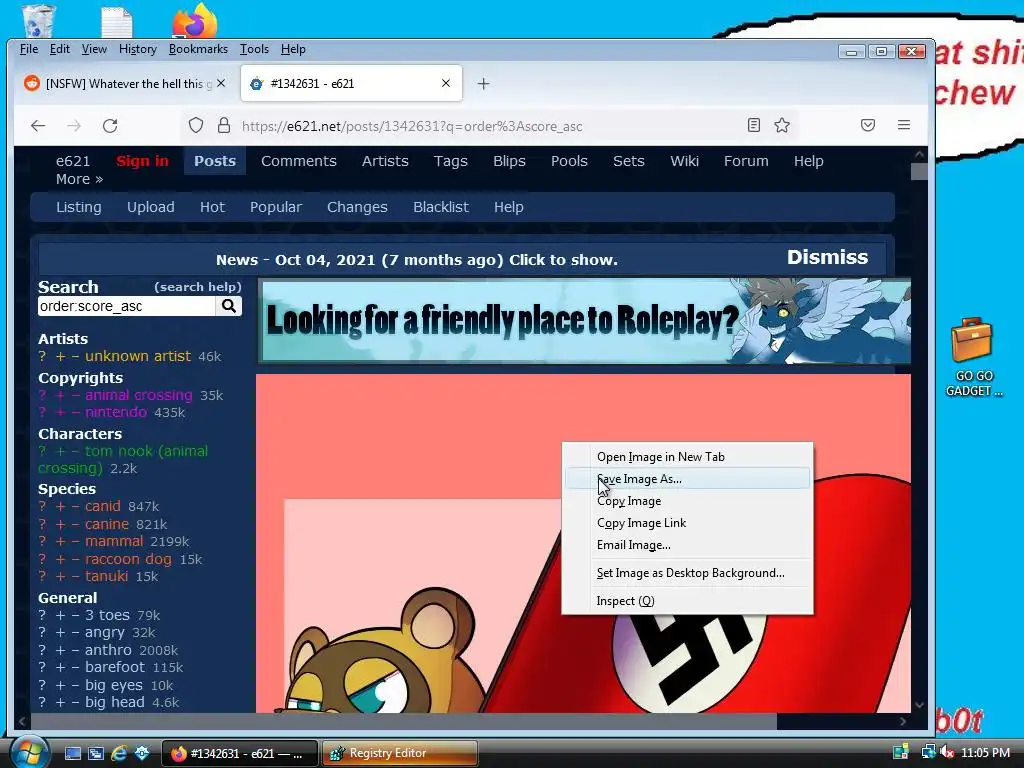Viewport: 1024px width, 768px height.
Task: Open the Upload subnav link
Action: 151,207
